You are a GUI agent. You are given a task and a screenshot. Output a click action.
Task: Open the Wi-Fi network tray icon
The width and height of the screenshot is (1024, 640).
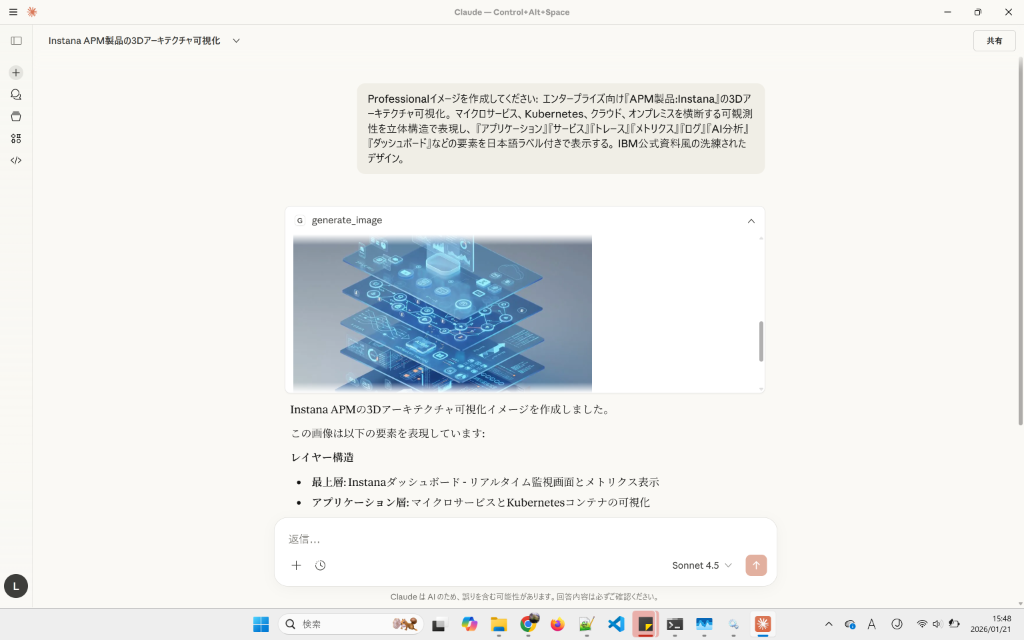coord(921,624)
